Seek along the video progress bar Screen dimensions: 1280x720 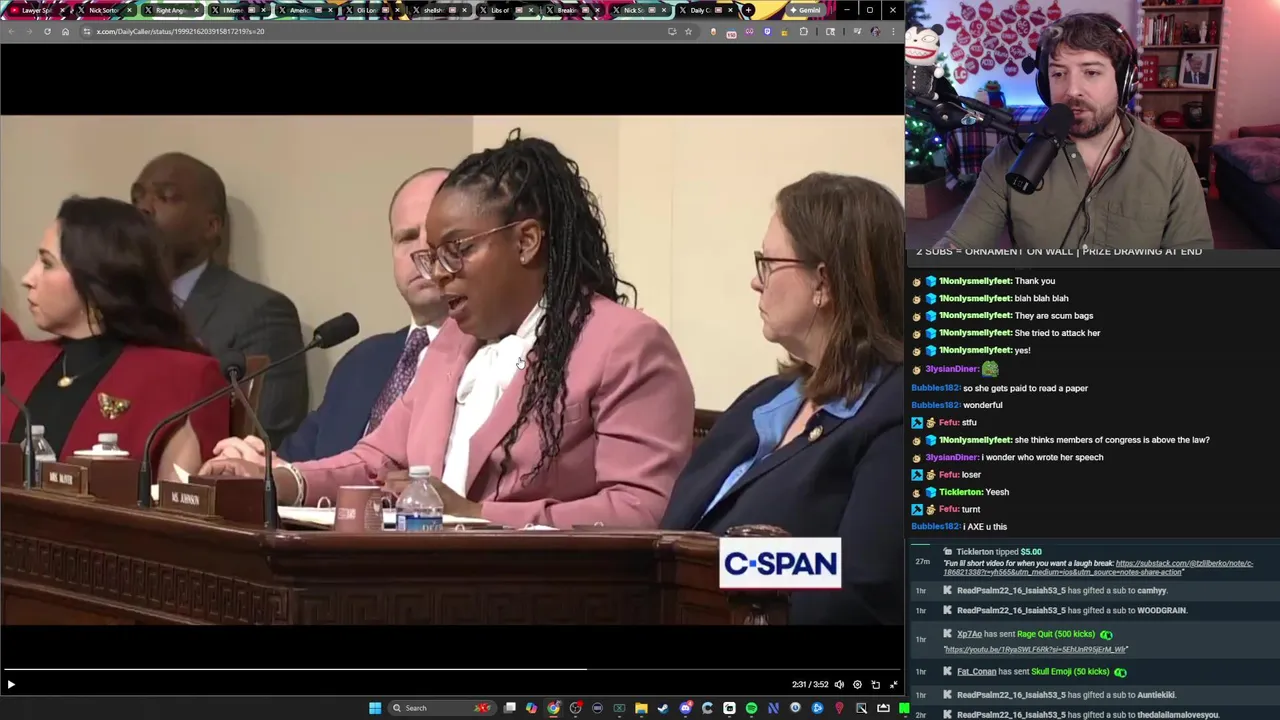[x=452, y=669]
